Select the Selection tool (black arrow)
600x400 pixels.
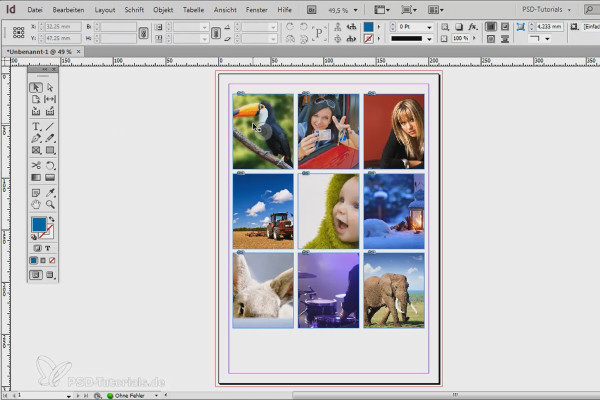pyautogui.click(x=36, y=88)
